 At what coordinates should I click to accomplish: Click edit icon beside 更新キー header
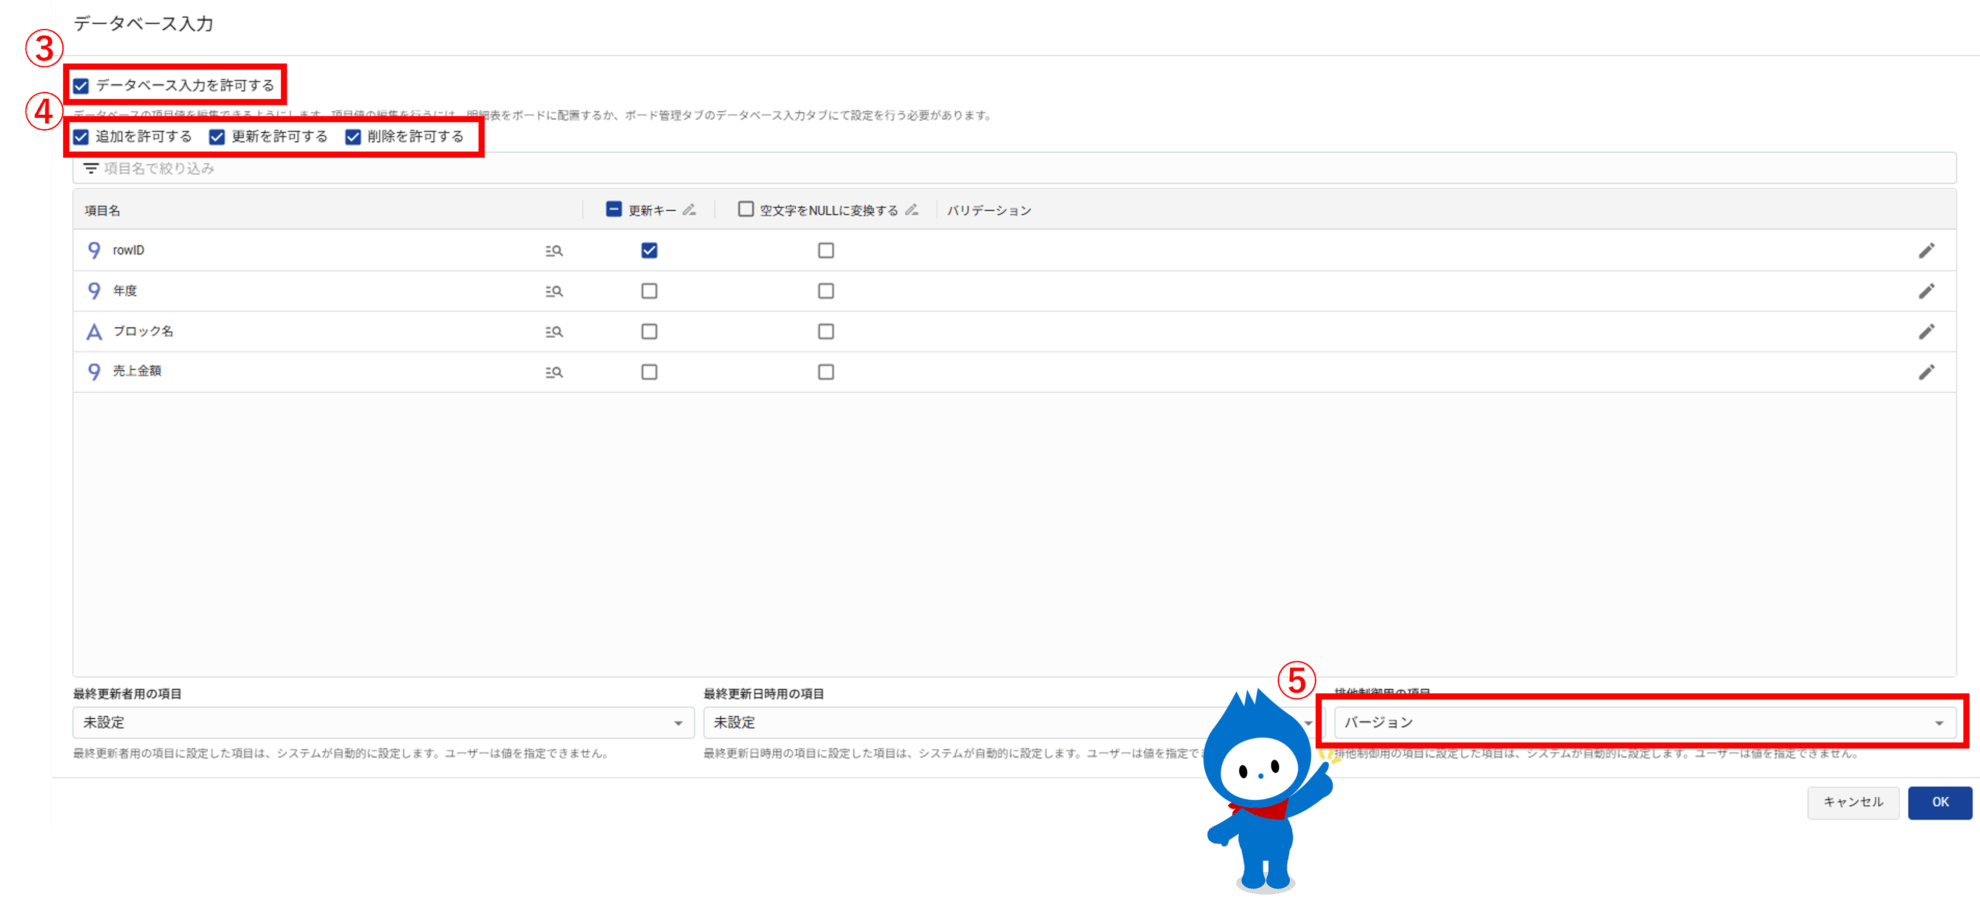[x=689, y=210]
